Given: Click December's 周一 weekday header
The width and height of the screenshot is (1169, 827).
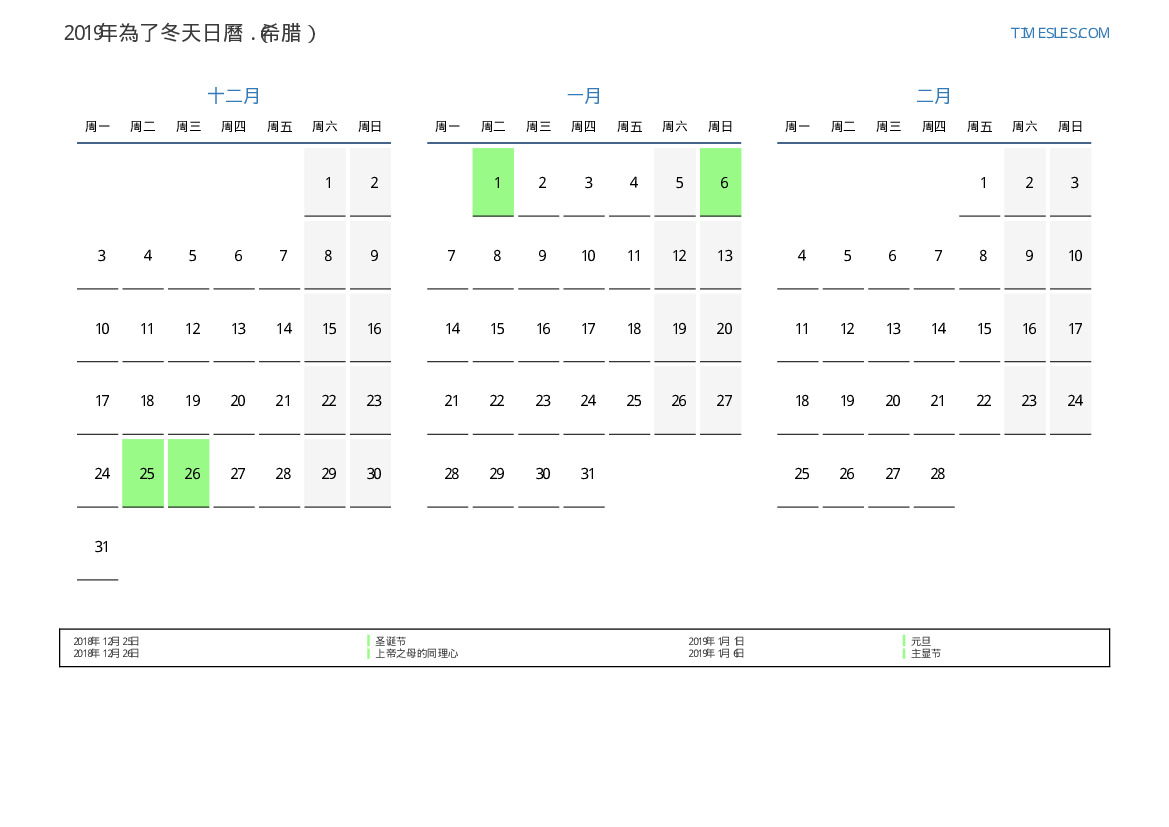Looking at the screenshot, I should (x=97, y=127).
